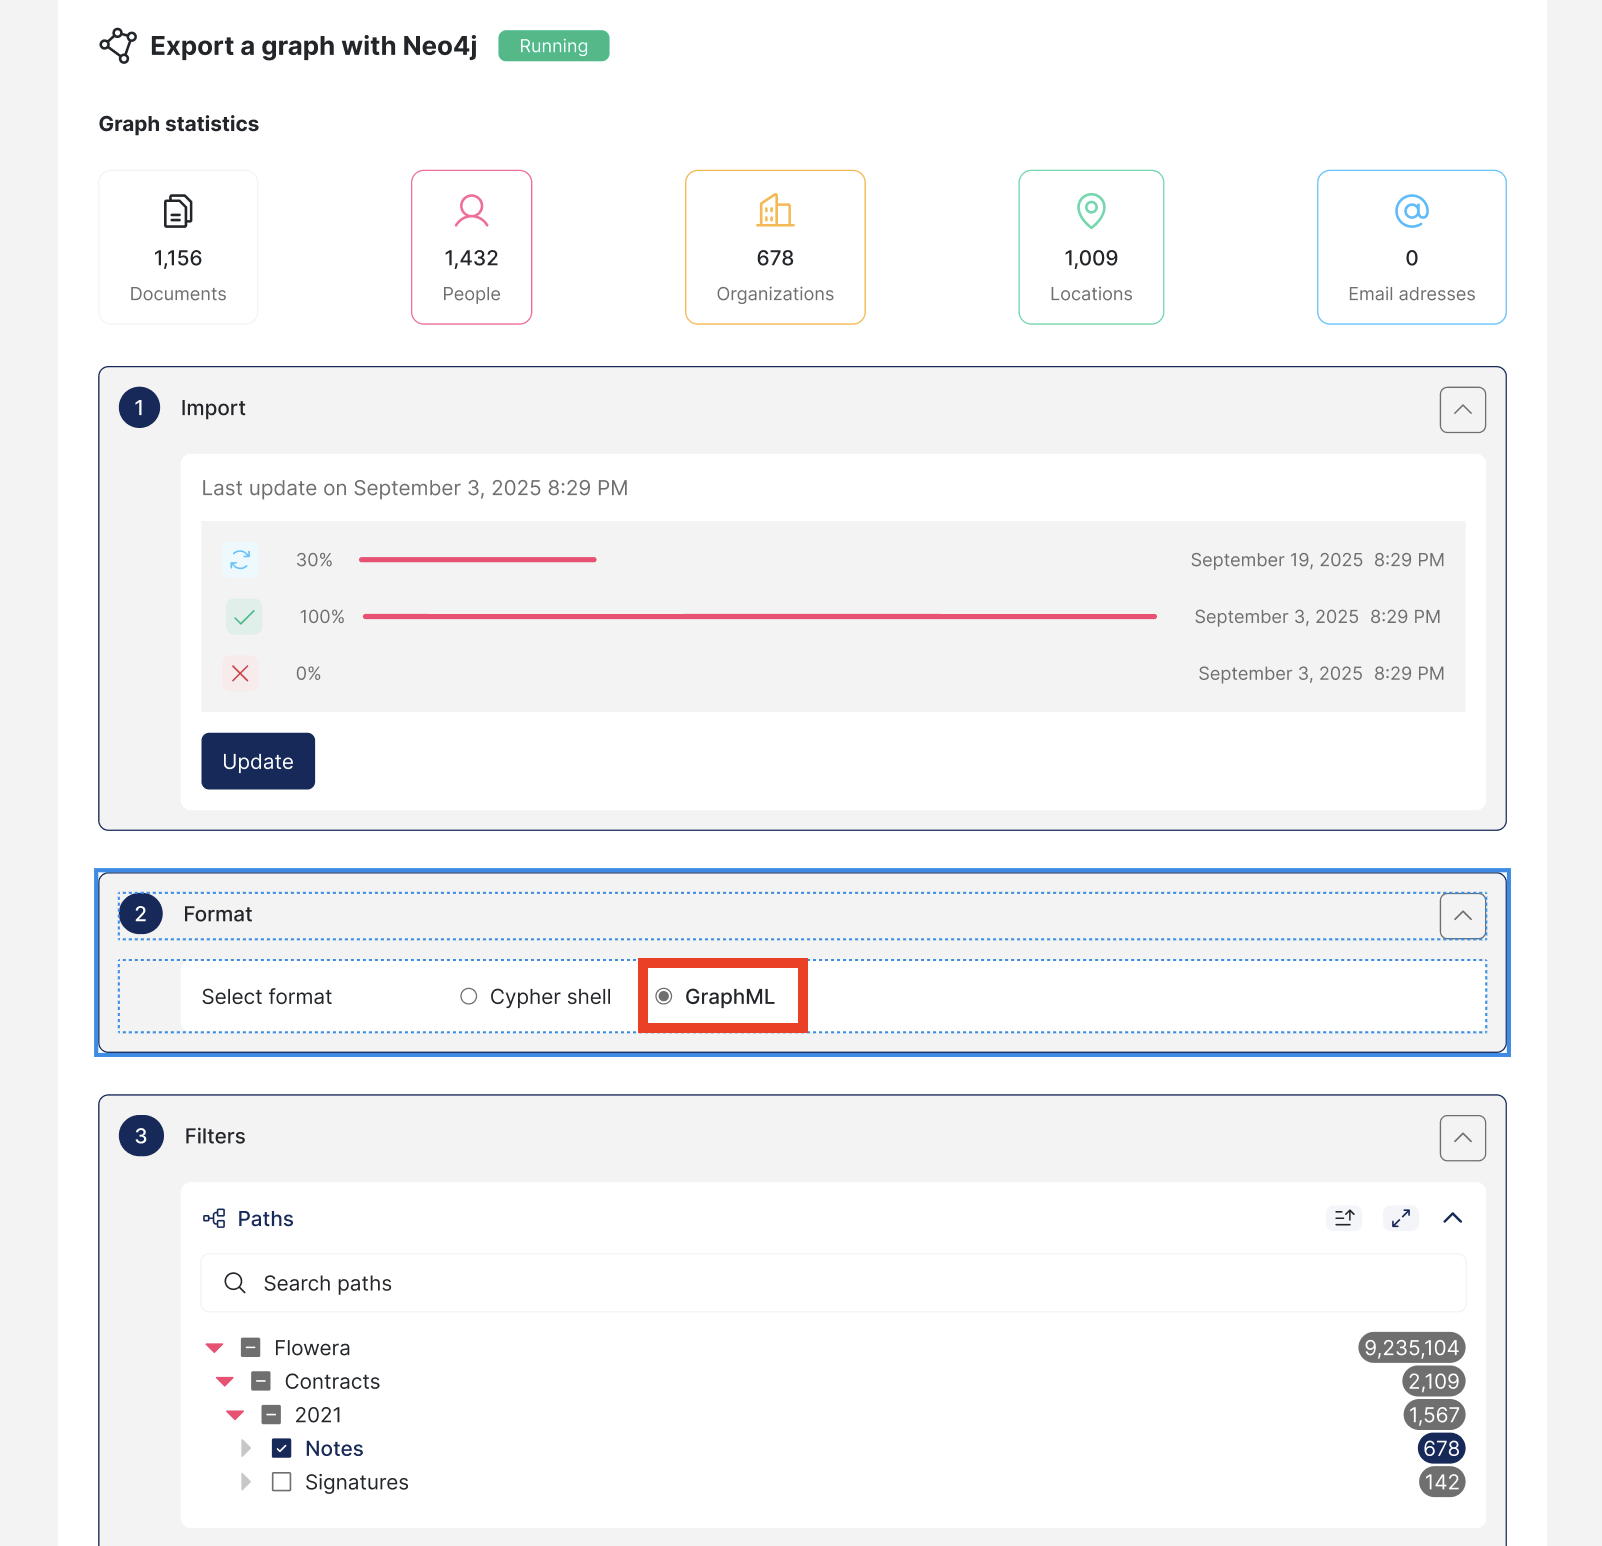Select the People icon in graph statistics
The width and height of the screenshot is (1602, 1546).
471,211
